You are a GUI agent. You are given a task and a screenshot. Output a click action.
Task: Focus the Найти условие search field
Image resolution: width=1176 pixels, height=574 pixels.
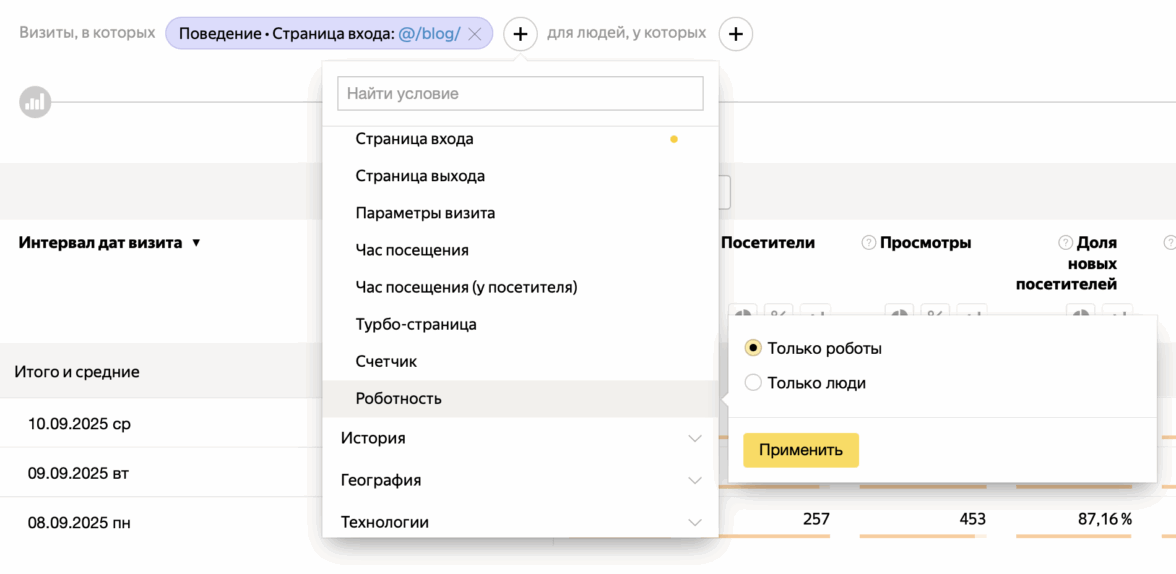pyautogui.click(x=520, y=93)
